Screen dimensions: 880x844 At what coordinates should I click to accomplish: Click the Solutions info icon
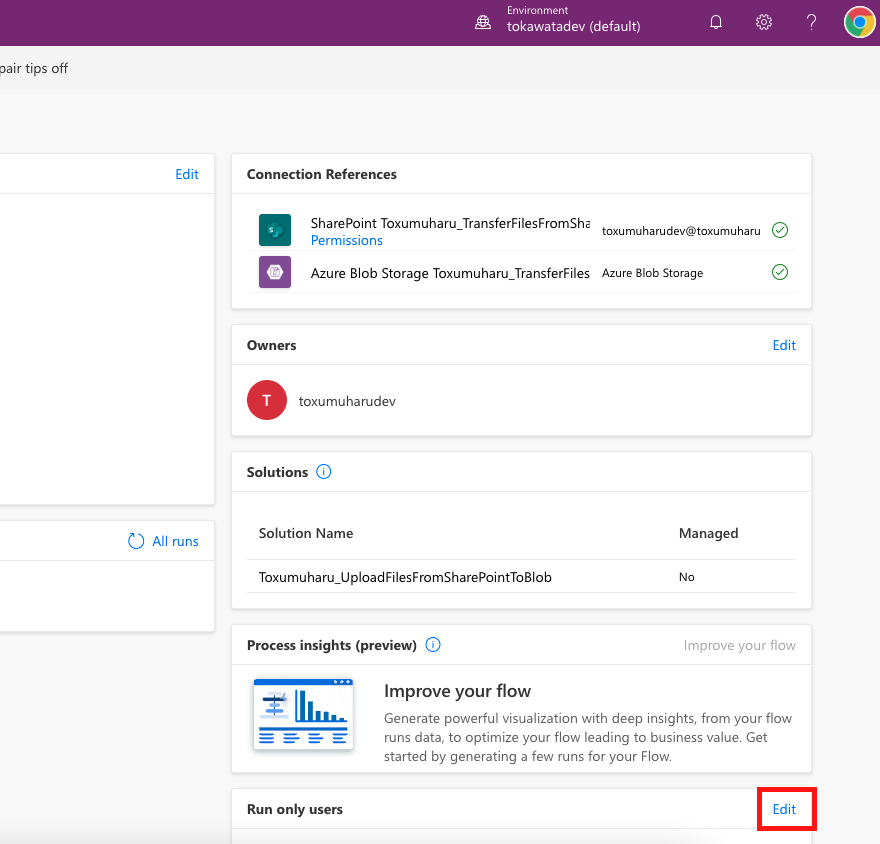322,471
